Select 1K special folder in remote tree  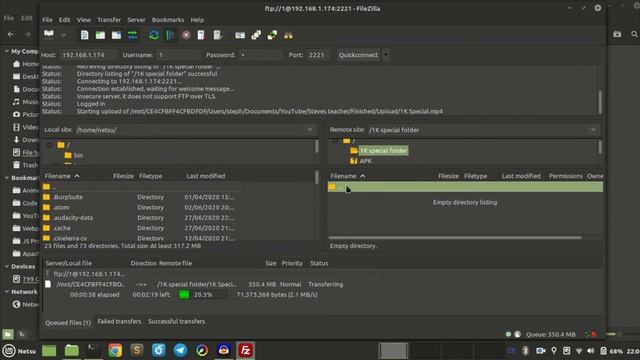[383, 151]
